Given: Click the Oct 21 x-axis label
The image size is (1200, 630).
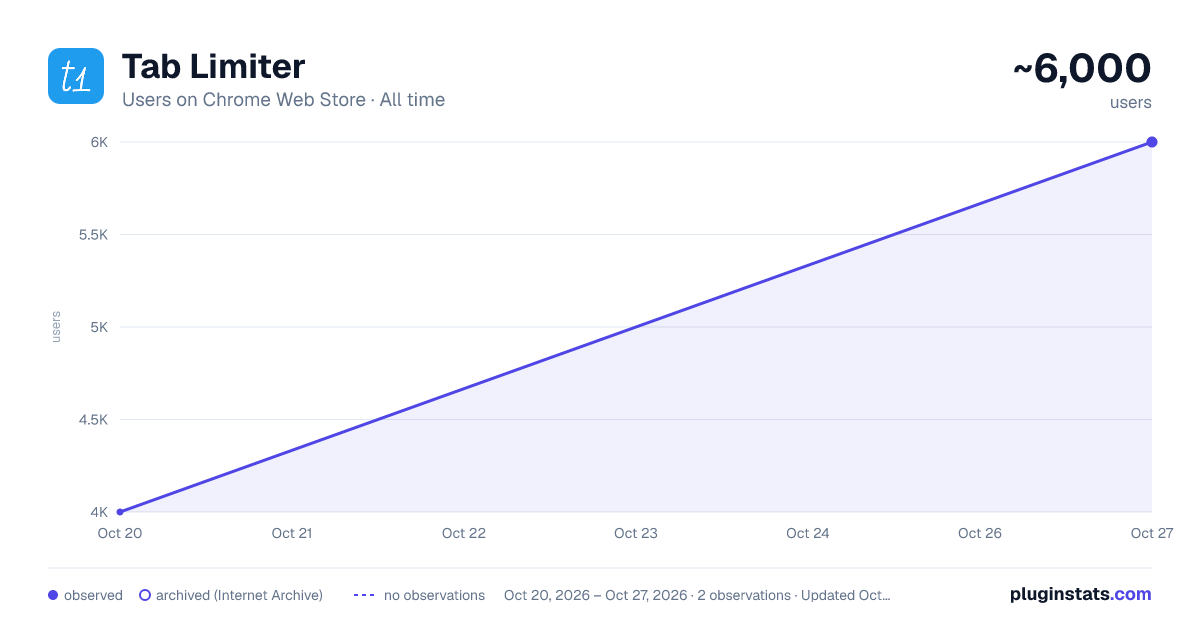Looking at the screenshot, I should coord(292,533).
